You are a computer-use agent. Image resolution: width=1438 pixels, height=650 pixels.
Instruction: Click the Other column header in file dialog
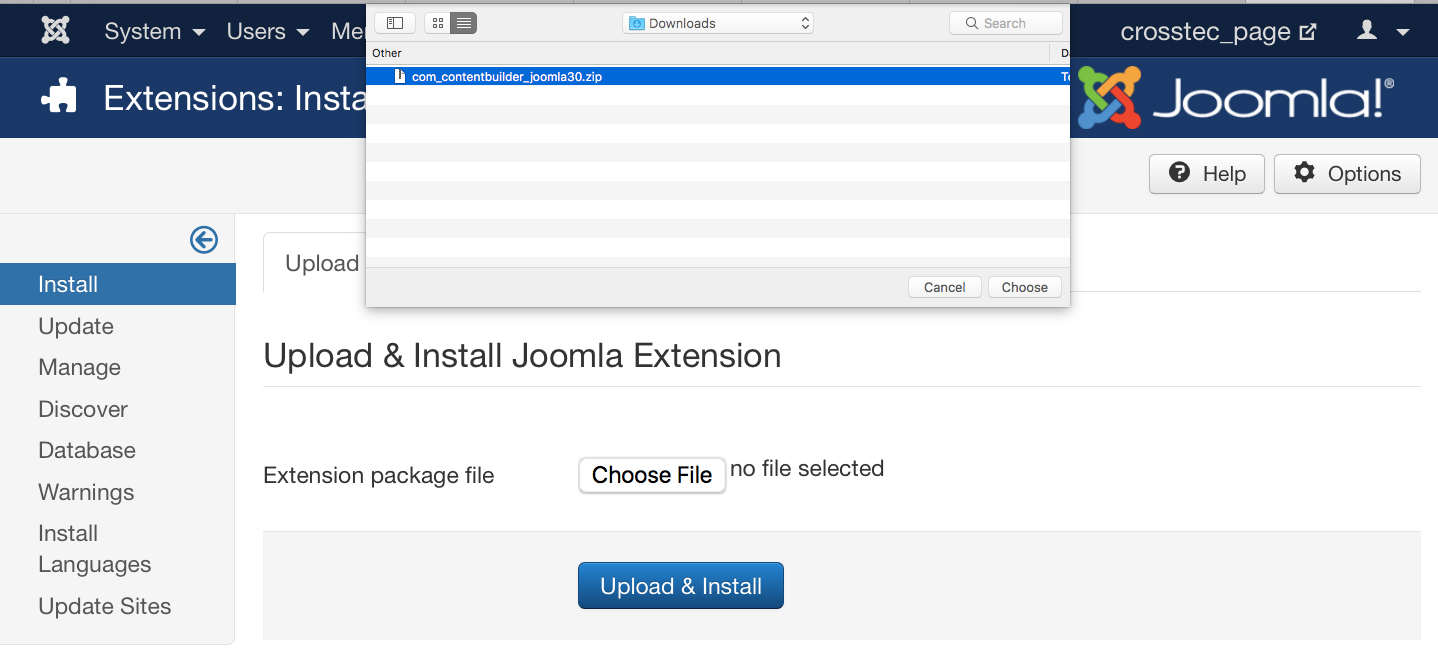[387, 53]
